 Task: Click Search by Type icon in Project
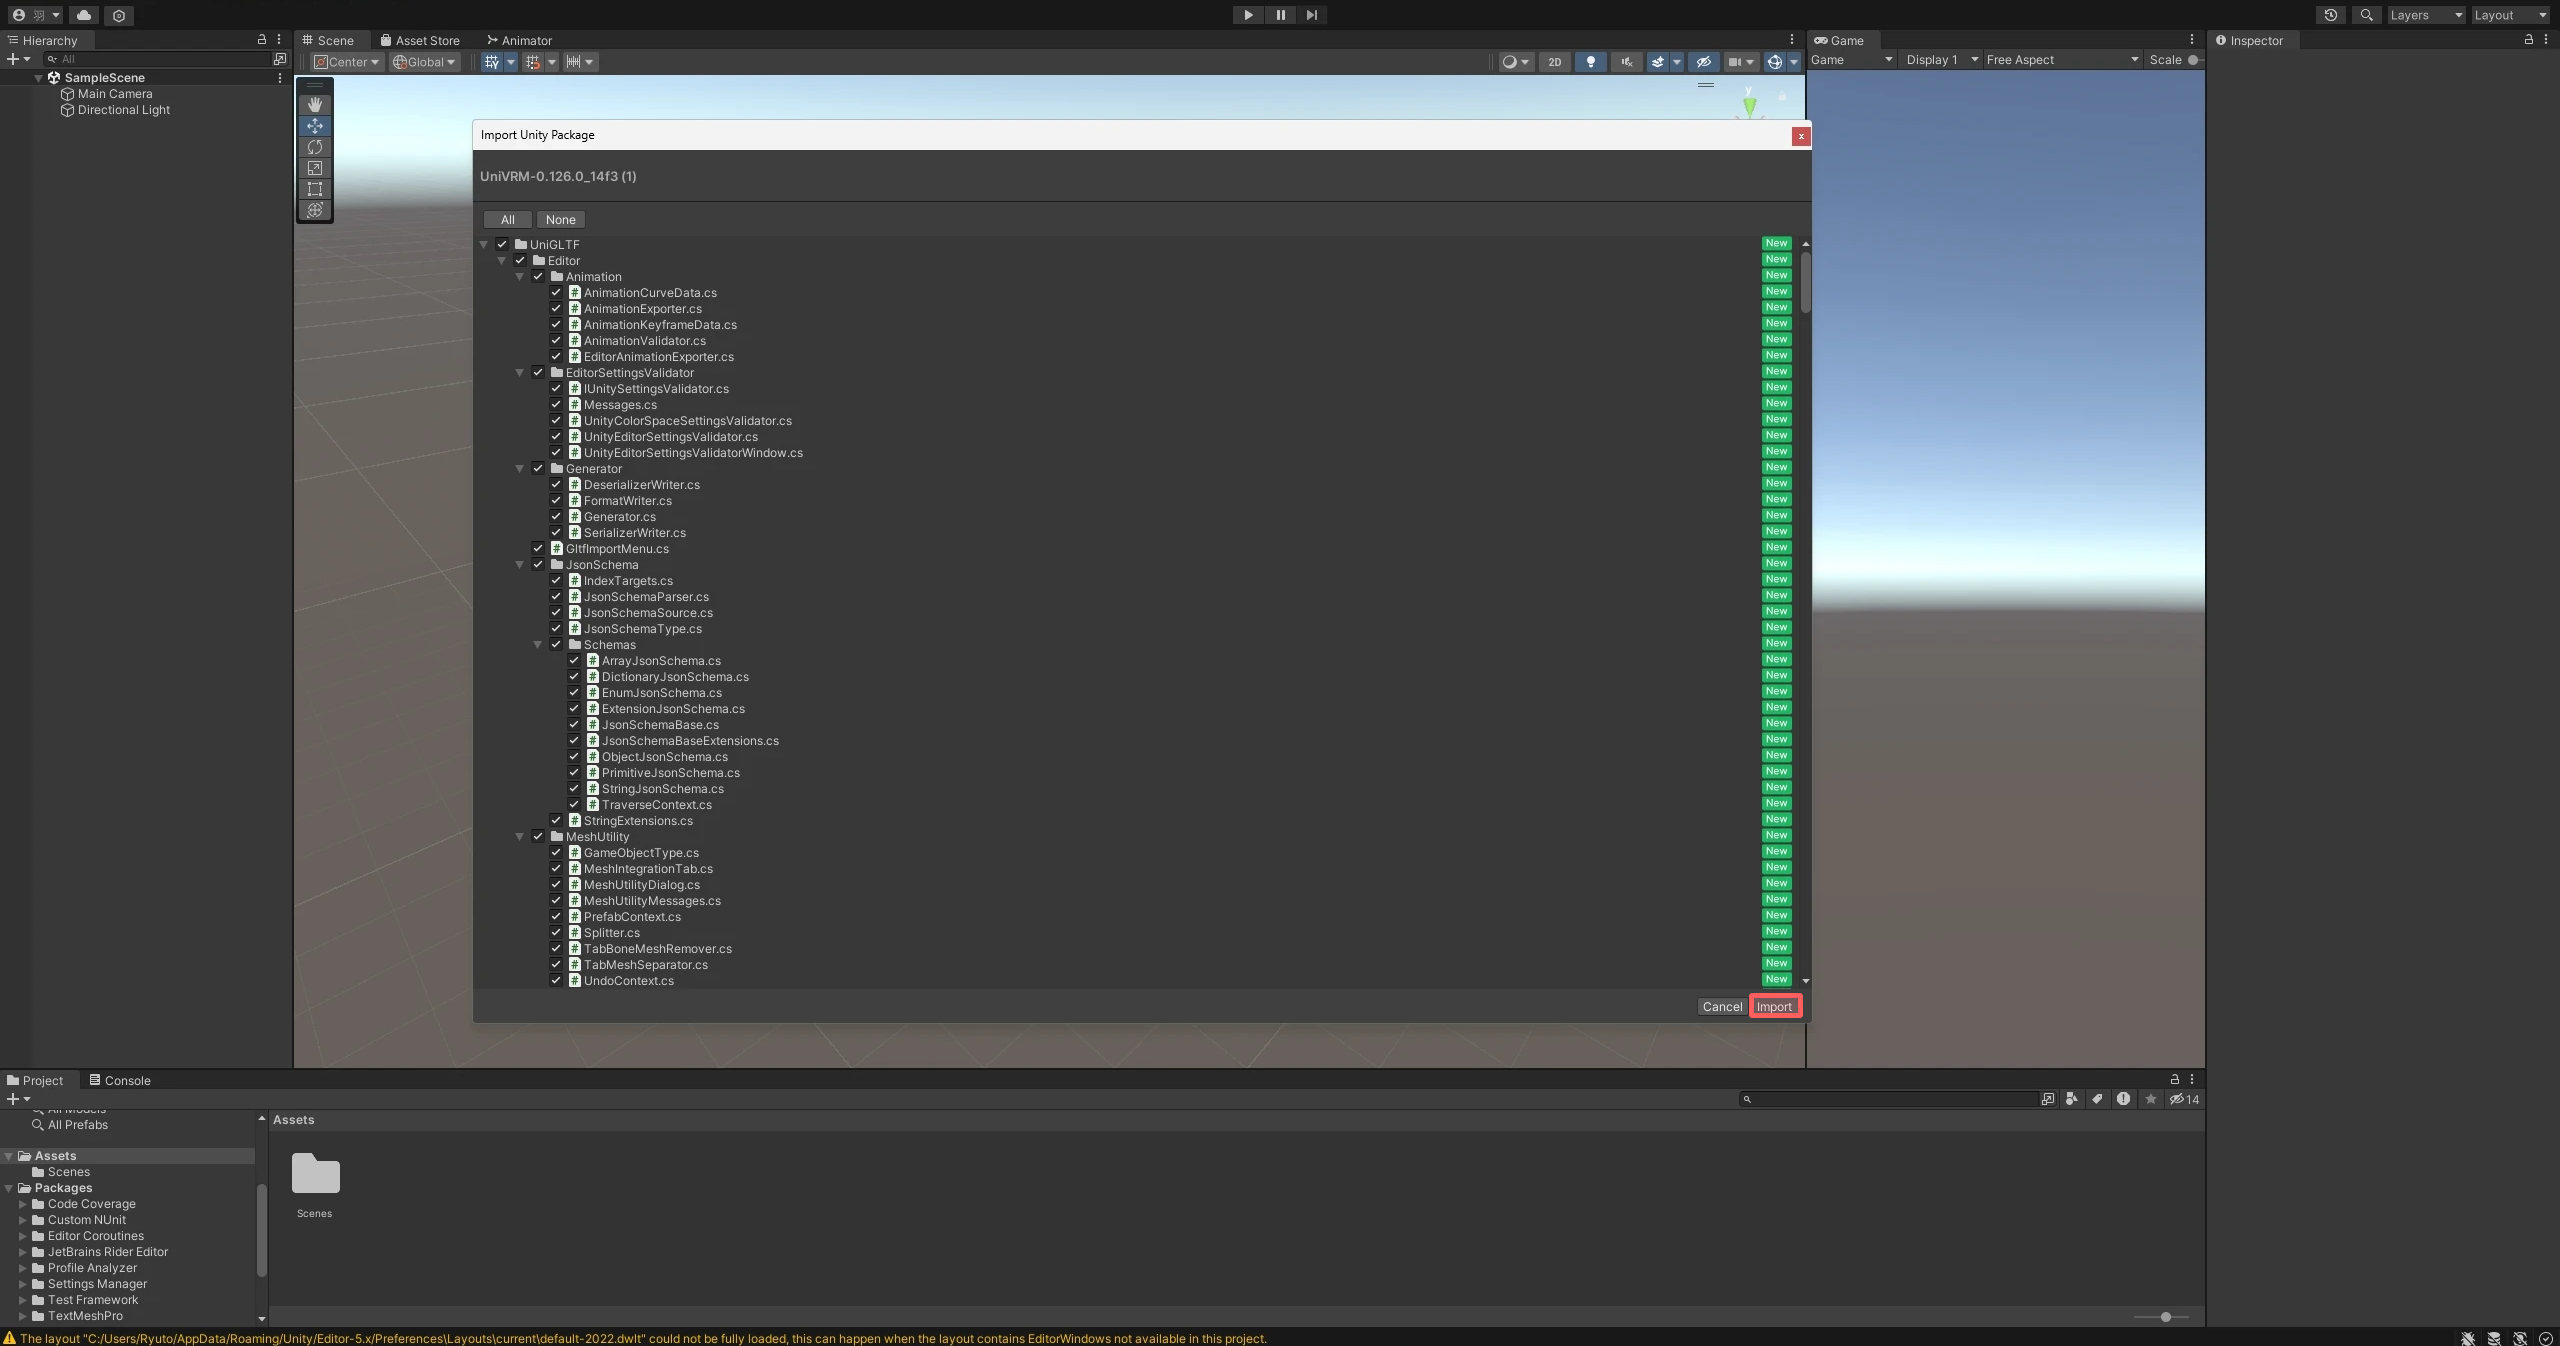2072,1099
